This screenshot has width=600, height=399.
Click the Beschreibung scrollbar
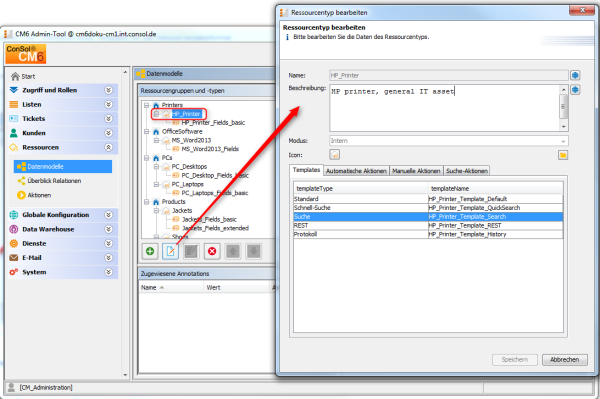click(563, 108)
